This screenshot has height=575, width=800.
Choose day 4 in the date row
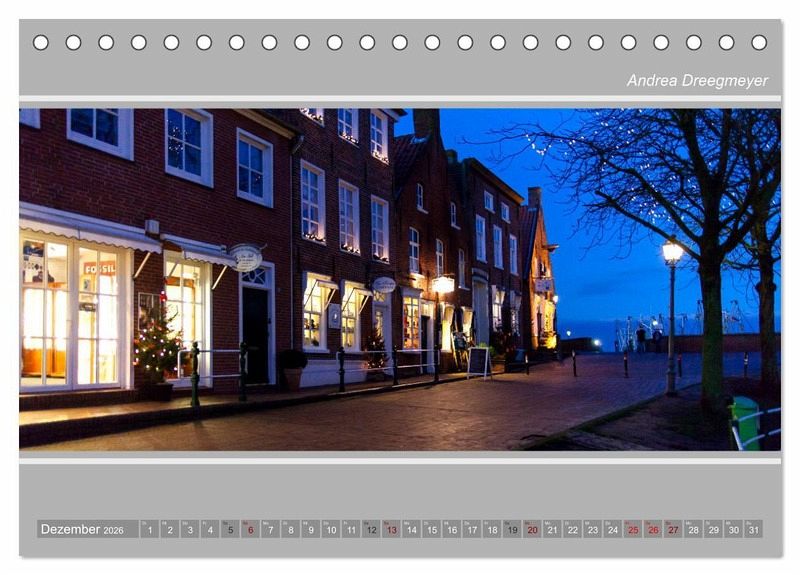pos(210,529)
